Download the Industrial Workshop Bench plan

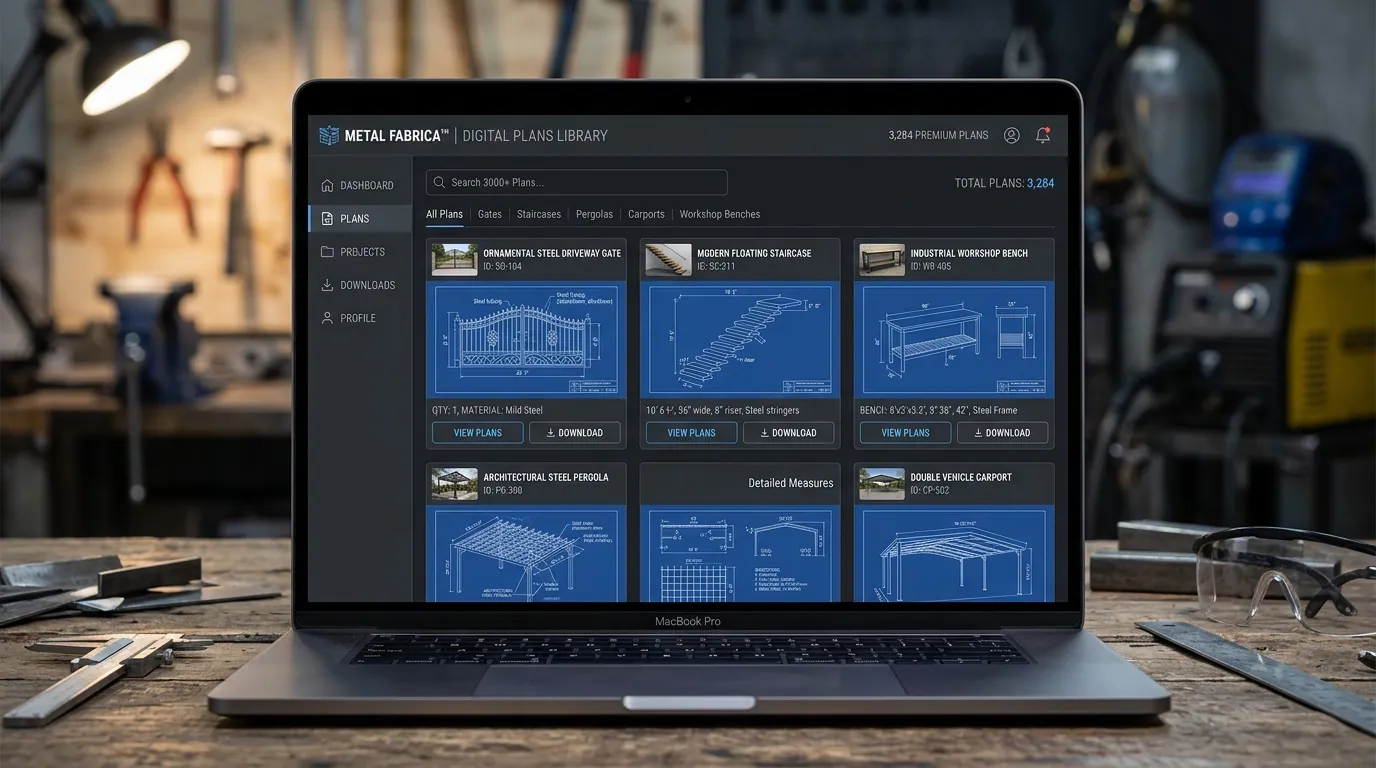coord(1003,433)
